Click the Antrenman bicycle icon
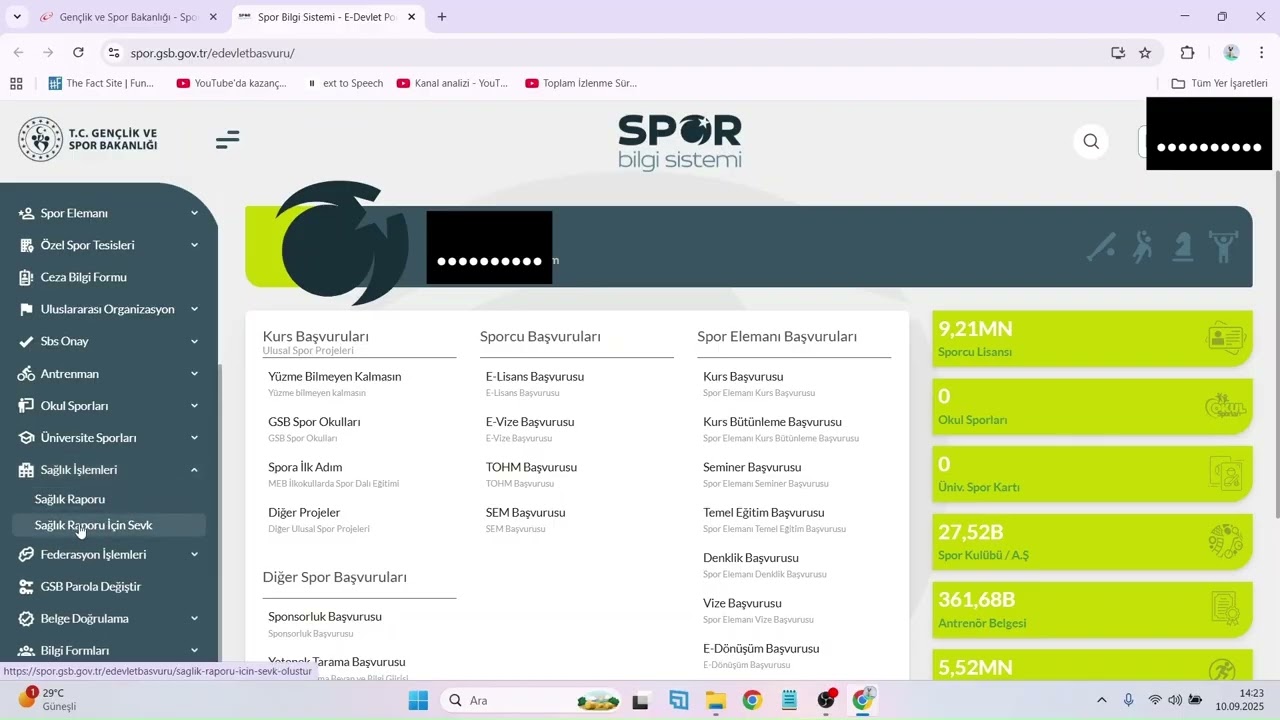The image size is (1280, 720). 26,374
